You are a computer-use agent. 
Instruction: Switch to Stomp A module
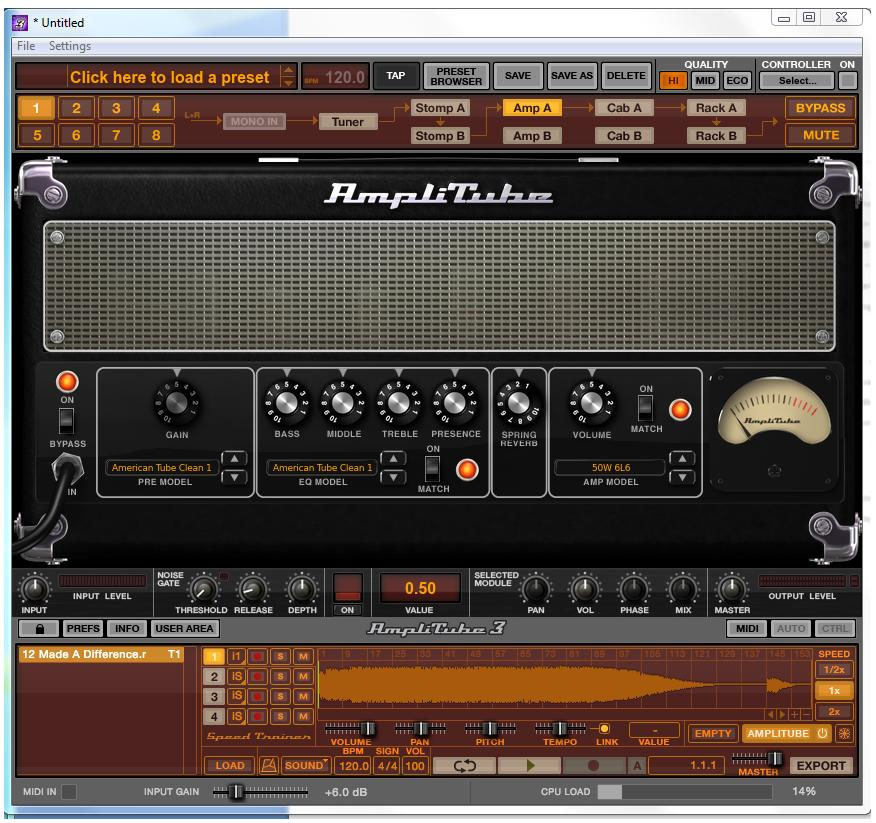coord(440,108)
